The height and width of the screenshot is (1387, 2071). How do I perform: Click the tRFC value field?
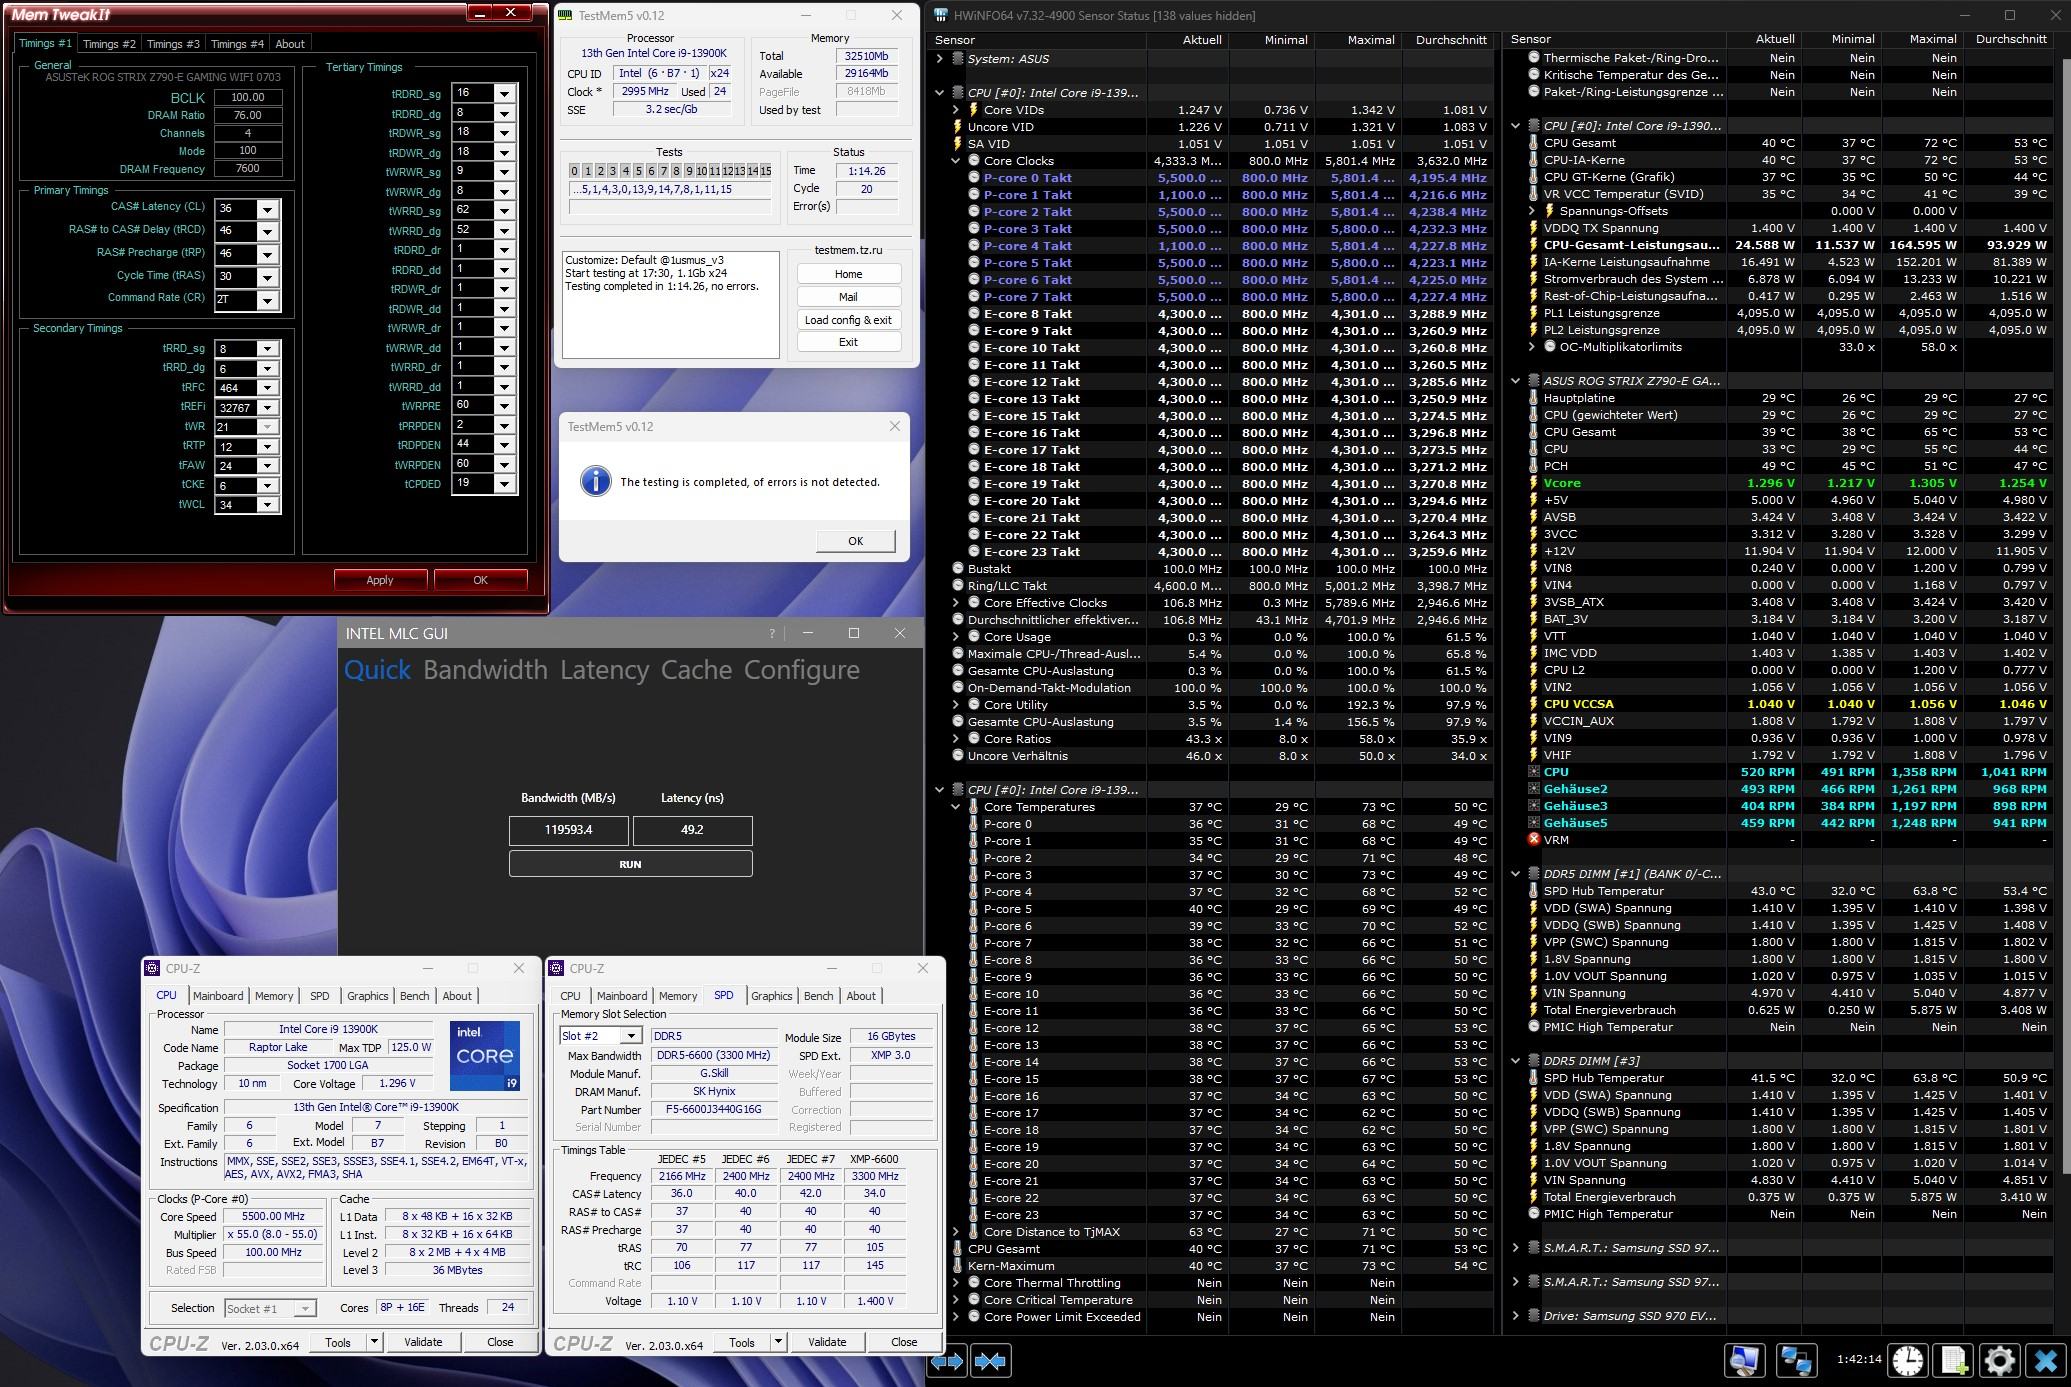tap(236, 388)
